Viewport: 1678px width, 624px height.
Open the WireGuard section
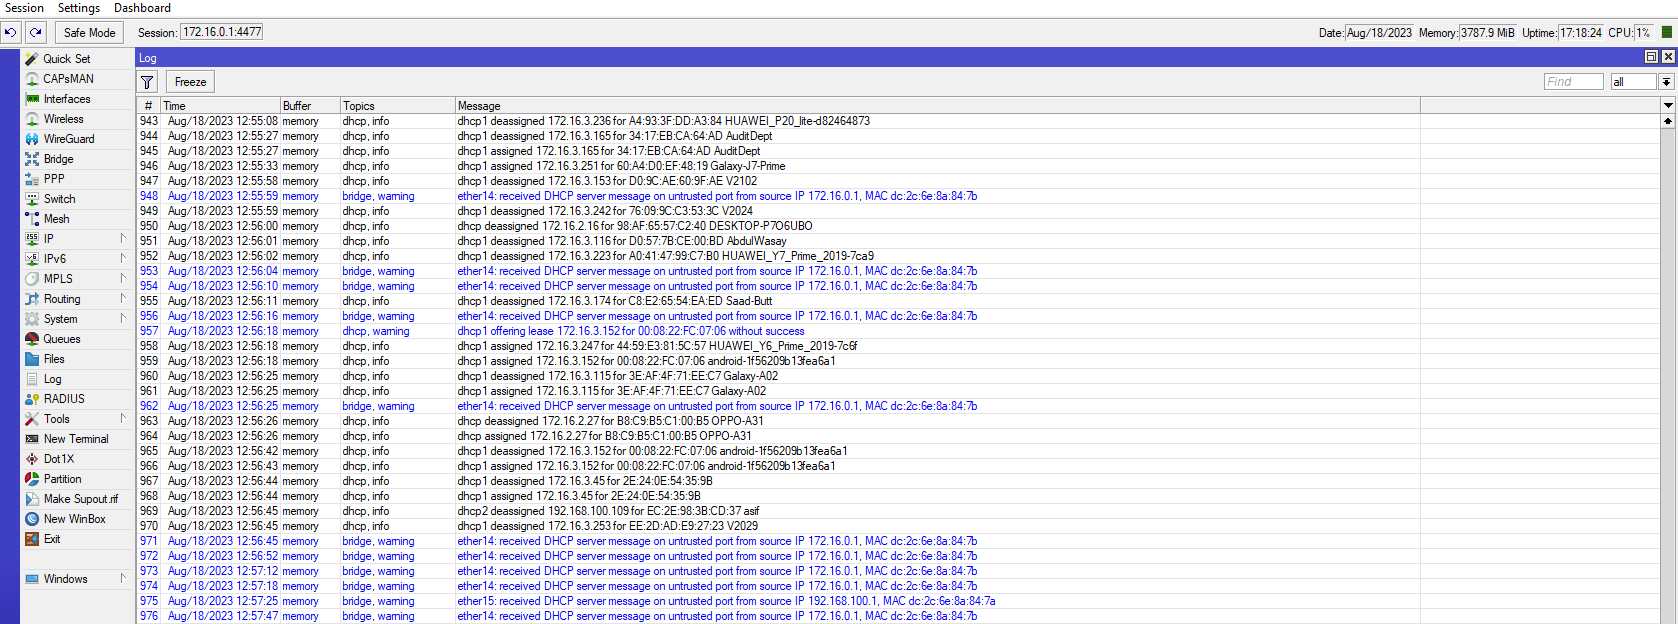[69, 139]
